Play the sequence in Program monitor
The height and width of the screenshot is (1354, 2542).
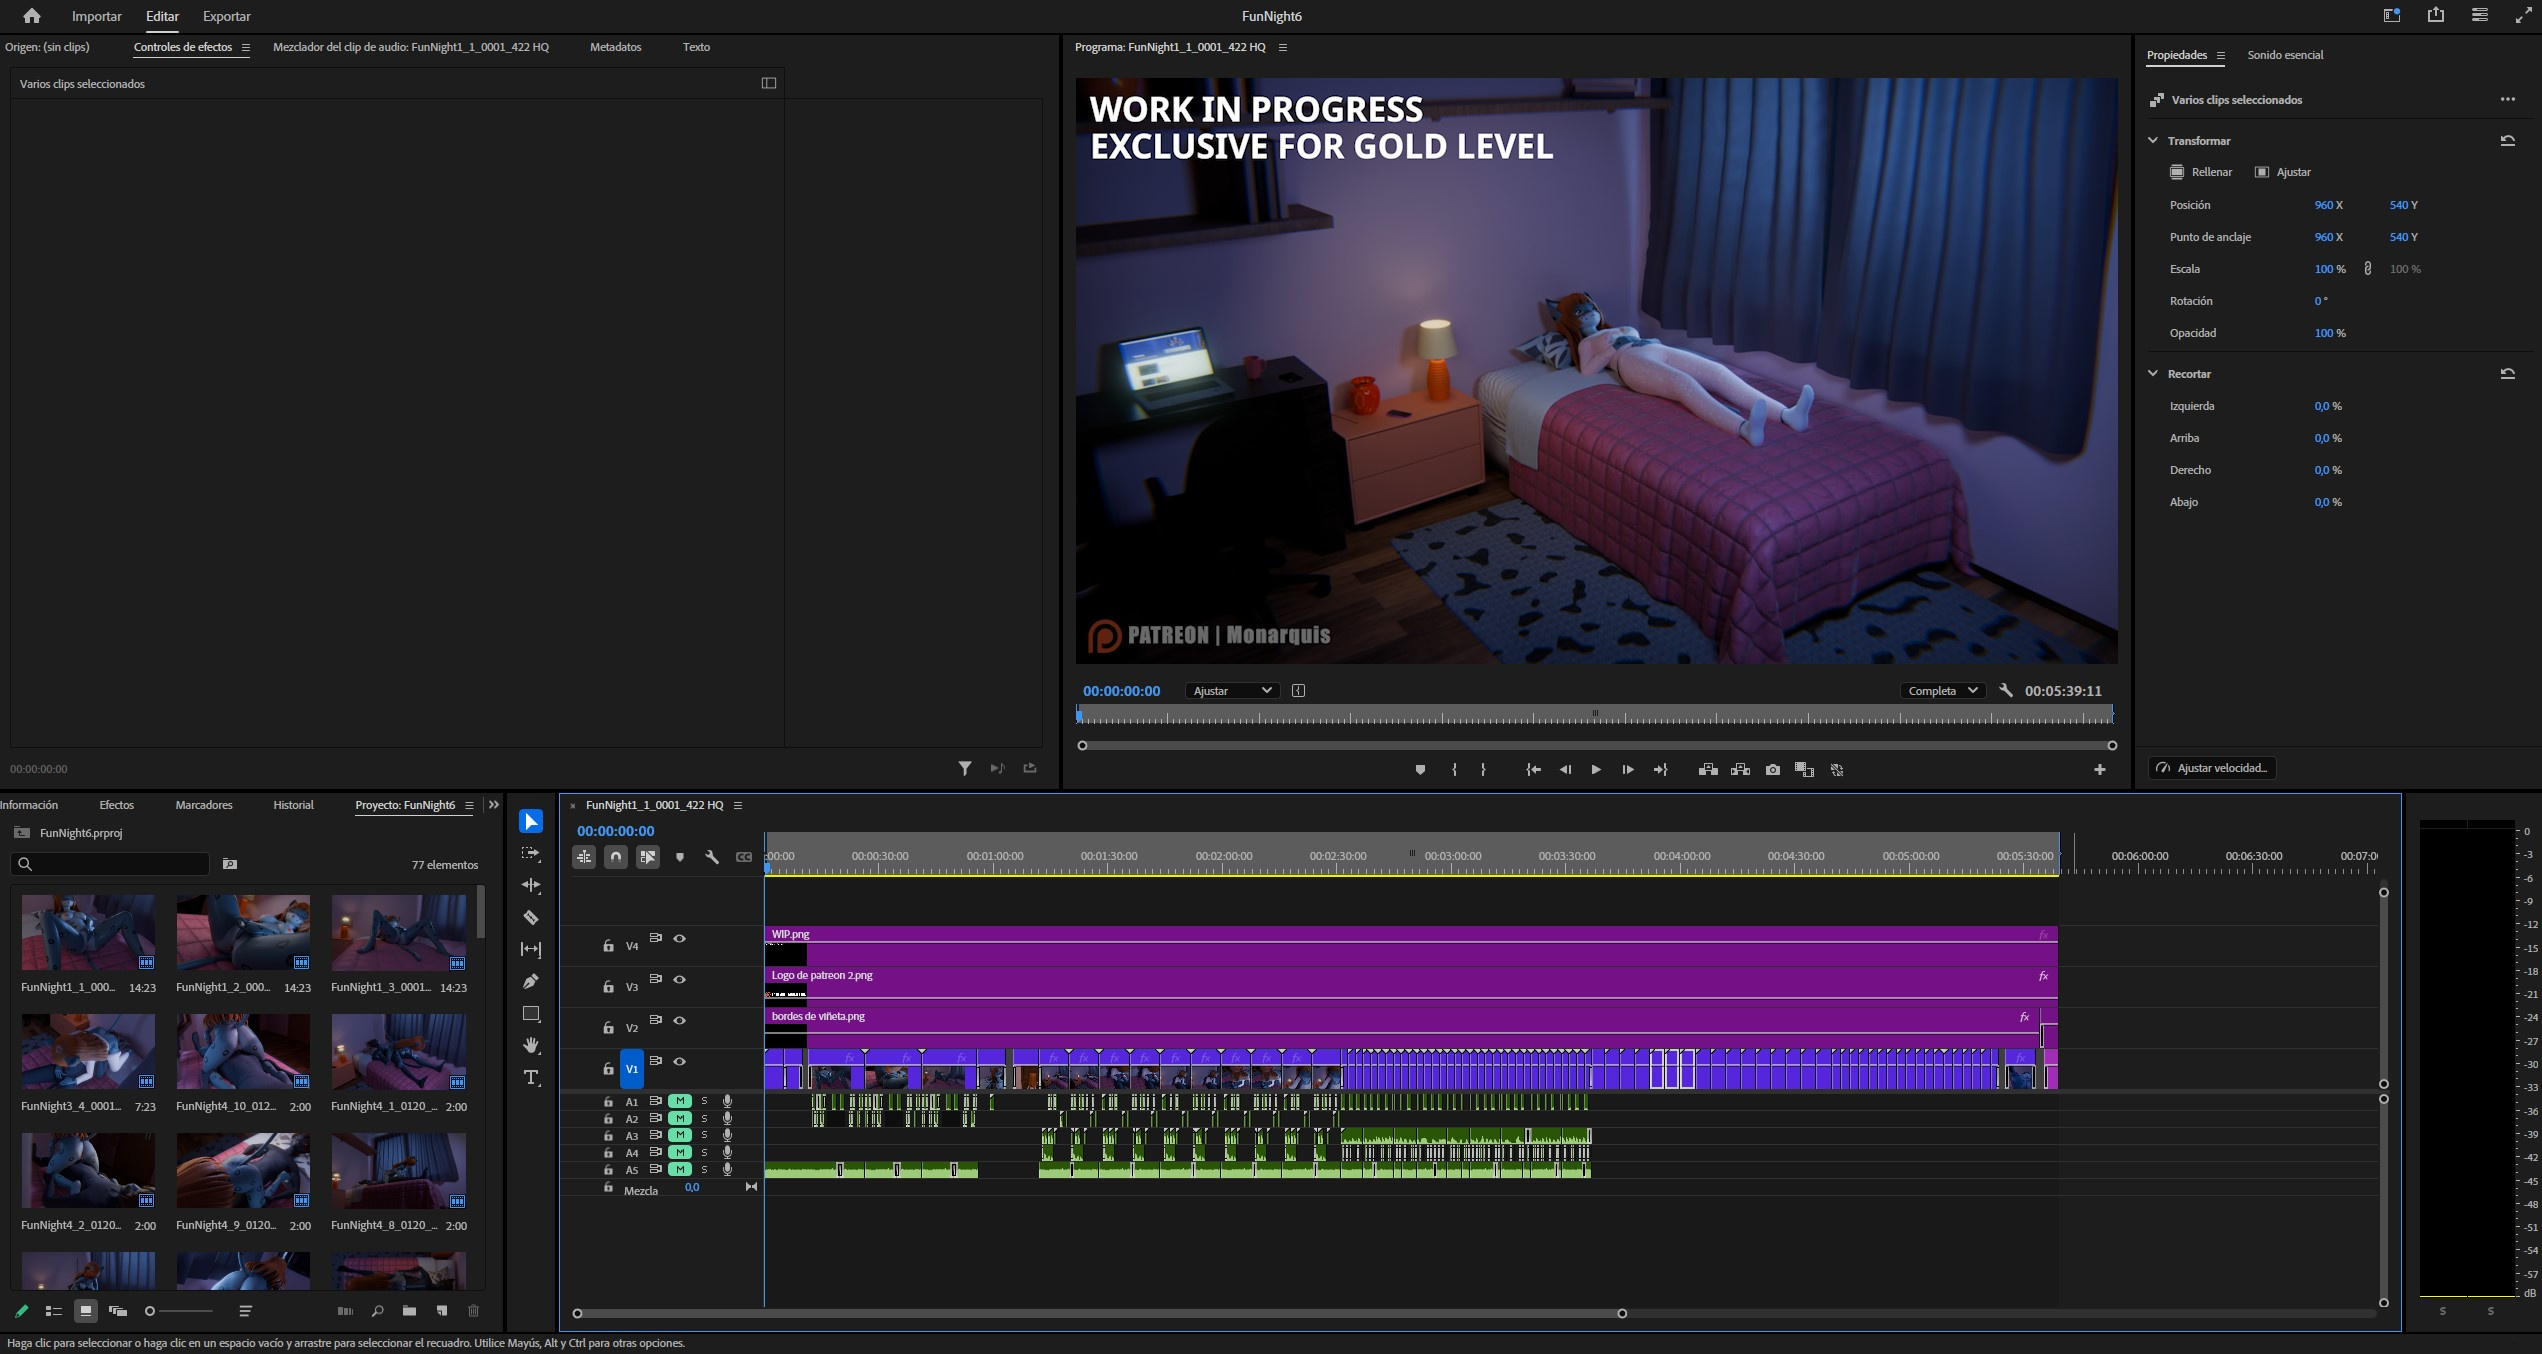tap(1596, 770)
